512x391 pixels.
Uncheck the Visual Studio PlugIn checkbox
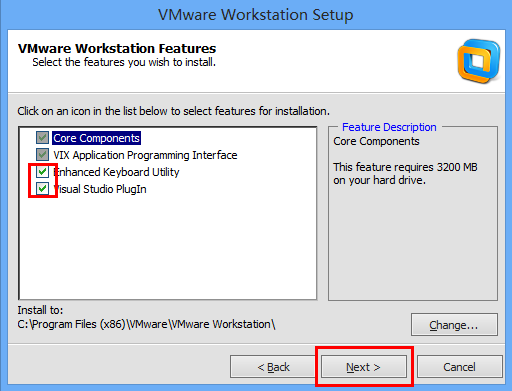pyautogui.click(x=42, y=189)
